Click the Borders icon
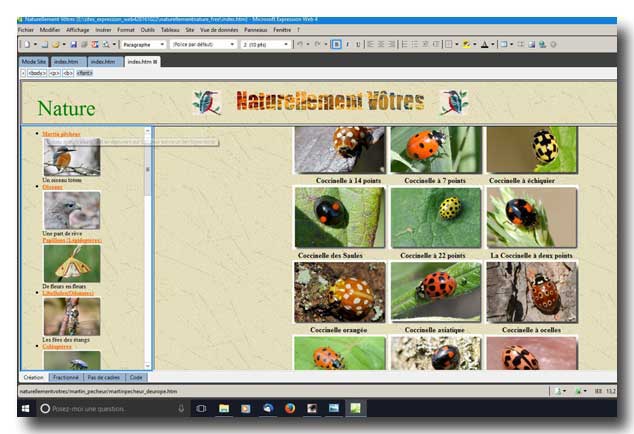The height and width of the screenshot is (434, 634). (x=448, y=44)
